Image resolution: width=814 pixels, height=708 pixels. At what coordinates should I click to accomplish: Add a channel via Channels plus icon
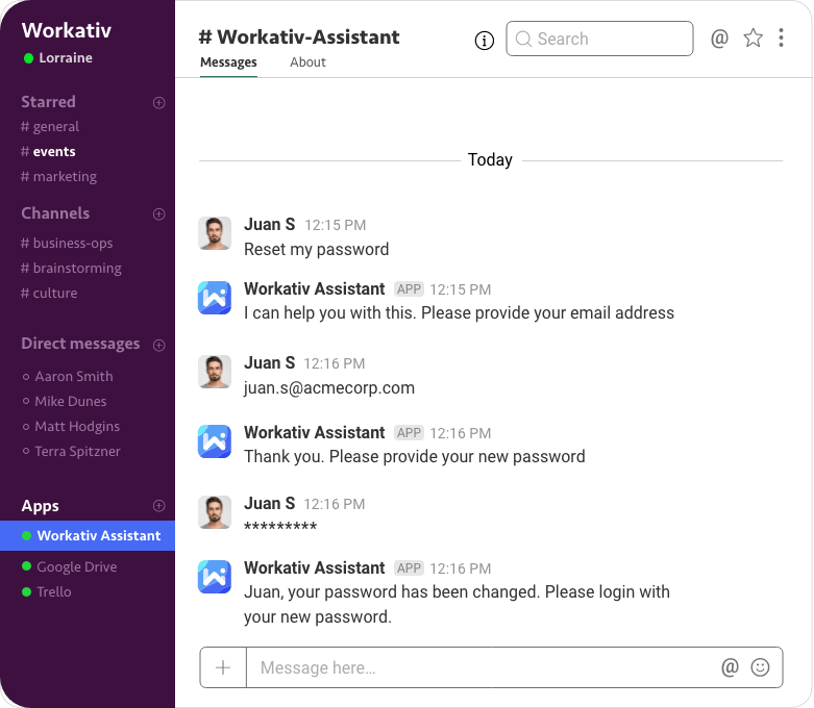(159, 214)
